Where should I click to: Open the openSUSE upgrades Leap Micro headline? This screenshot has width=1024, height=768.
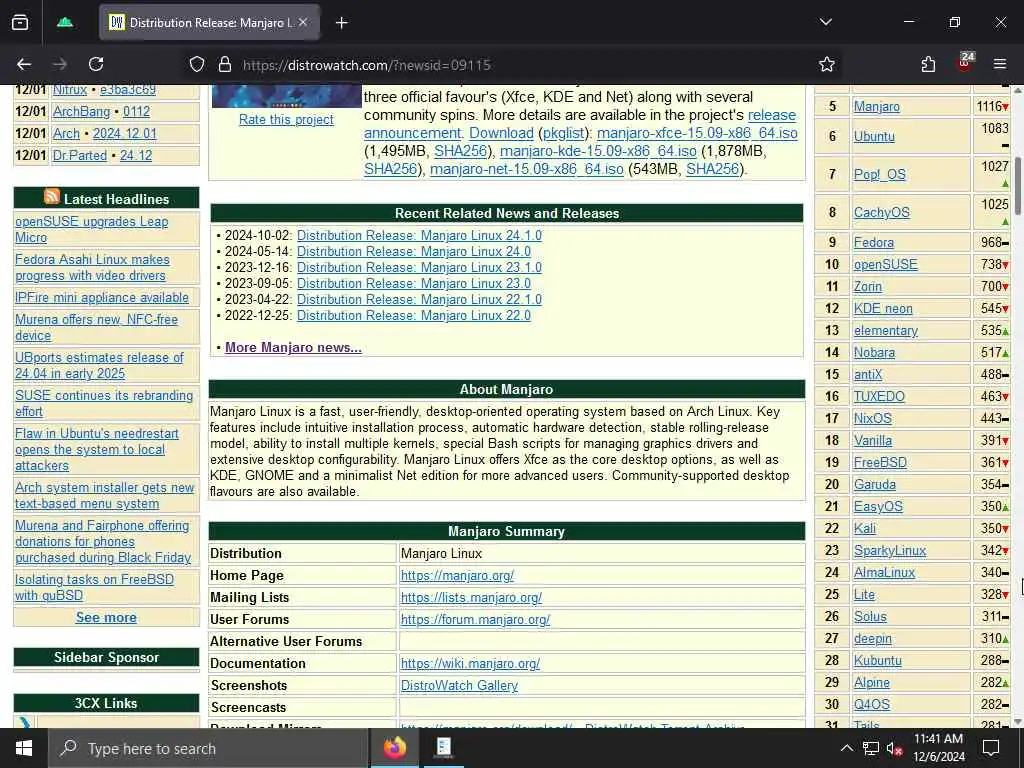point(91,229)
